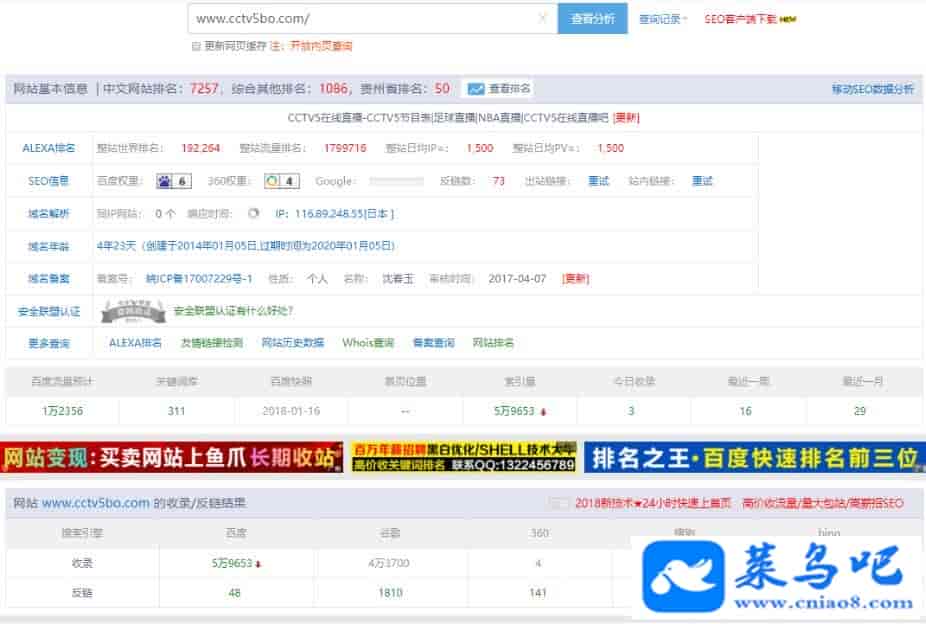The height and width of the screenshot is (624, 926).
Task: Click the 查看排名 chart icon
Action: (x=476, y=89)
